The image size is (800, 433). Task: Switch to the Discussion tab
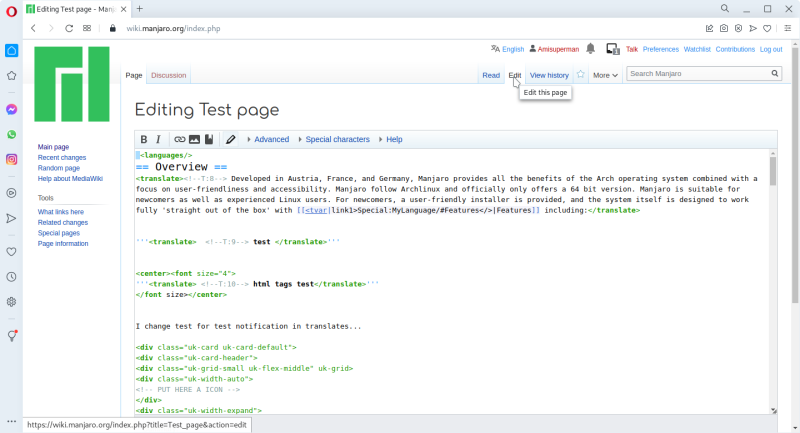168,75
